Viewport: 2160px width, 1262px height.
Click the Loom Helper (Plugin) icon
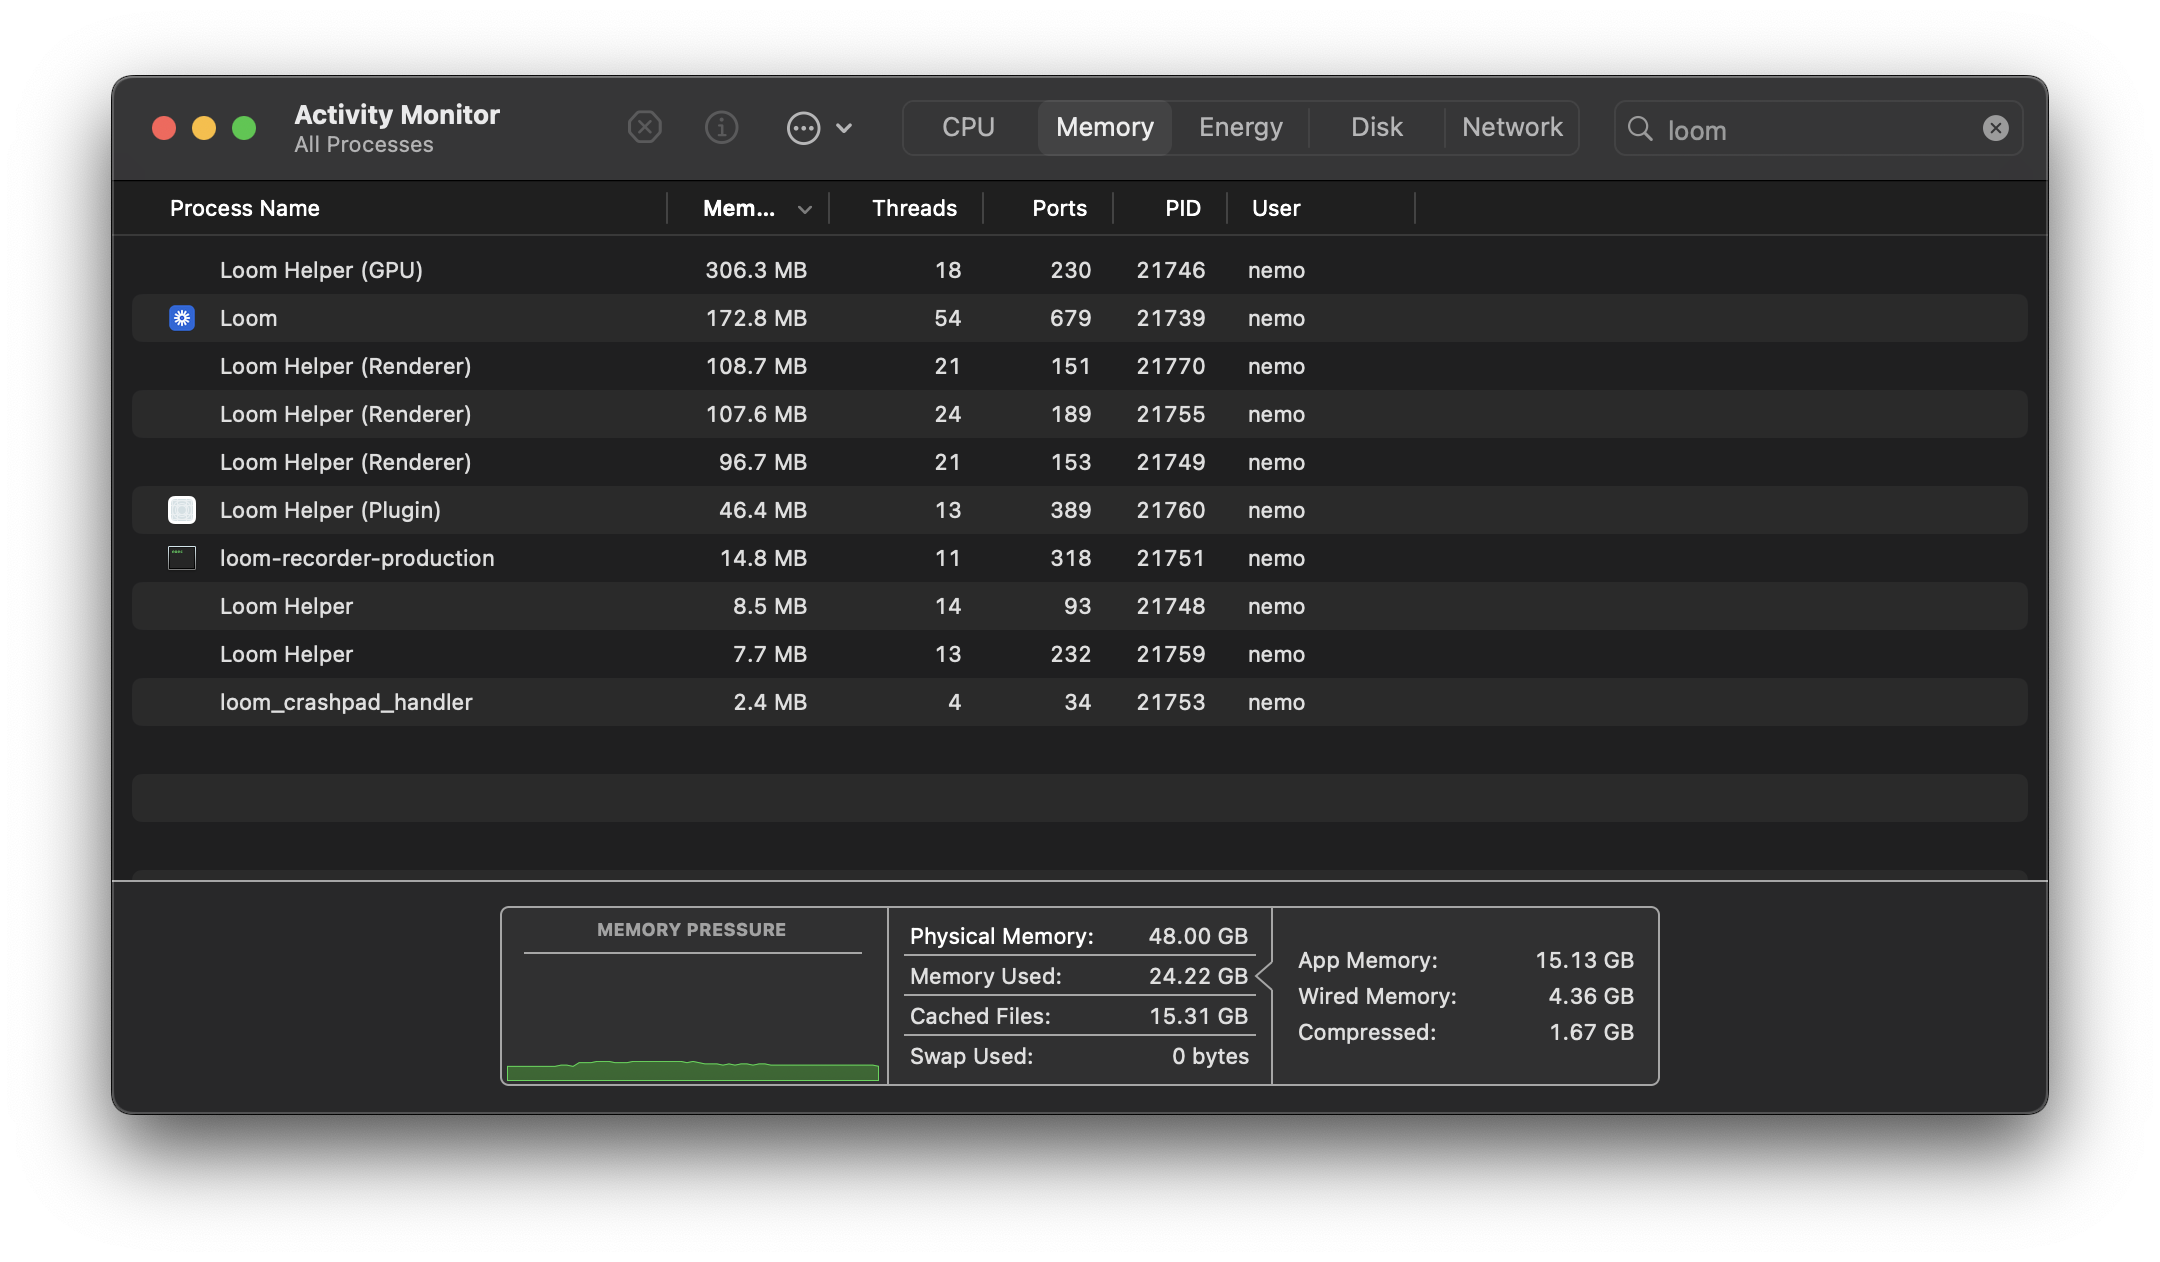click(182, 510)
